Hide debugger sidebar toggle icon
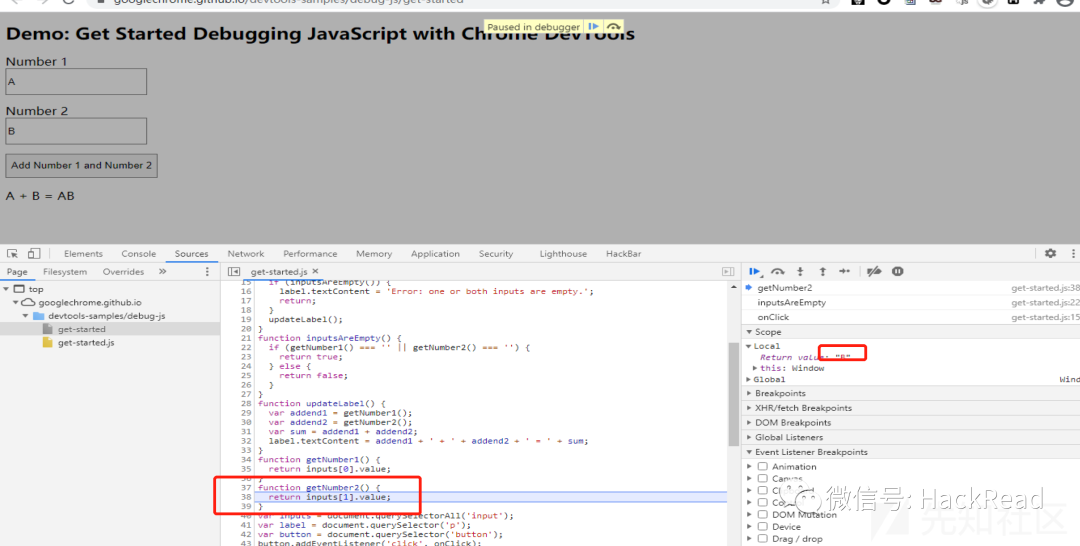This screenshot has width=1080, height=546. tap(728, 271)
